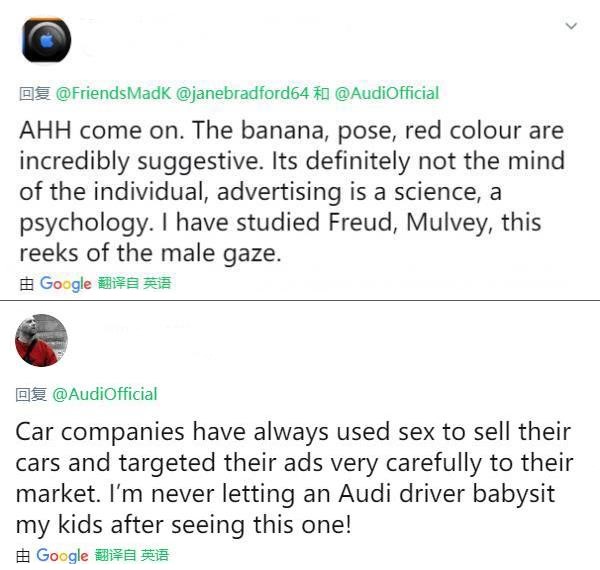Click the Apple logo profile avatar

[x=46, y=41]
